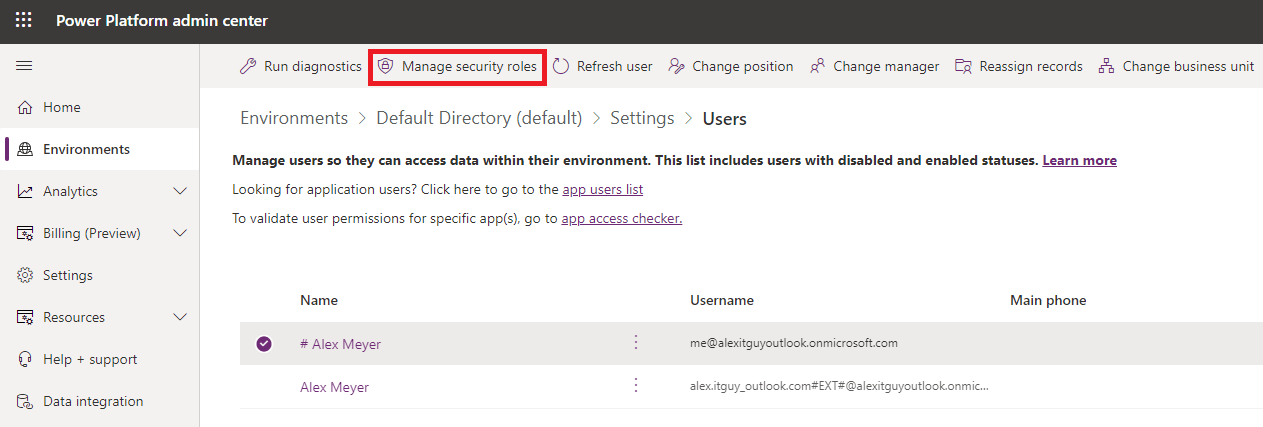Open the Learn more link
The image size is (1263, 427).
pyautogui.click(x=1080, y=160)
